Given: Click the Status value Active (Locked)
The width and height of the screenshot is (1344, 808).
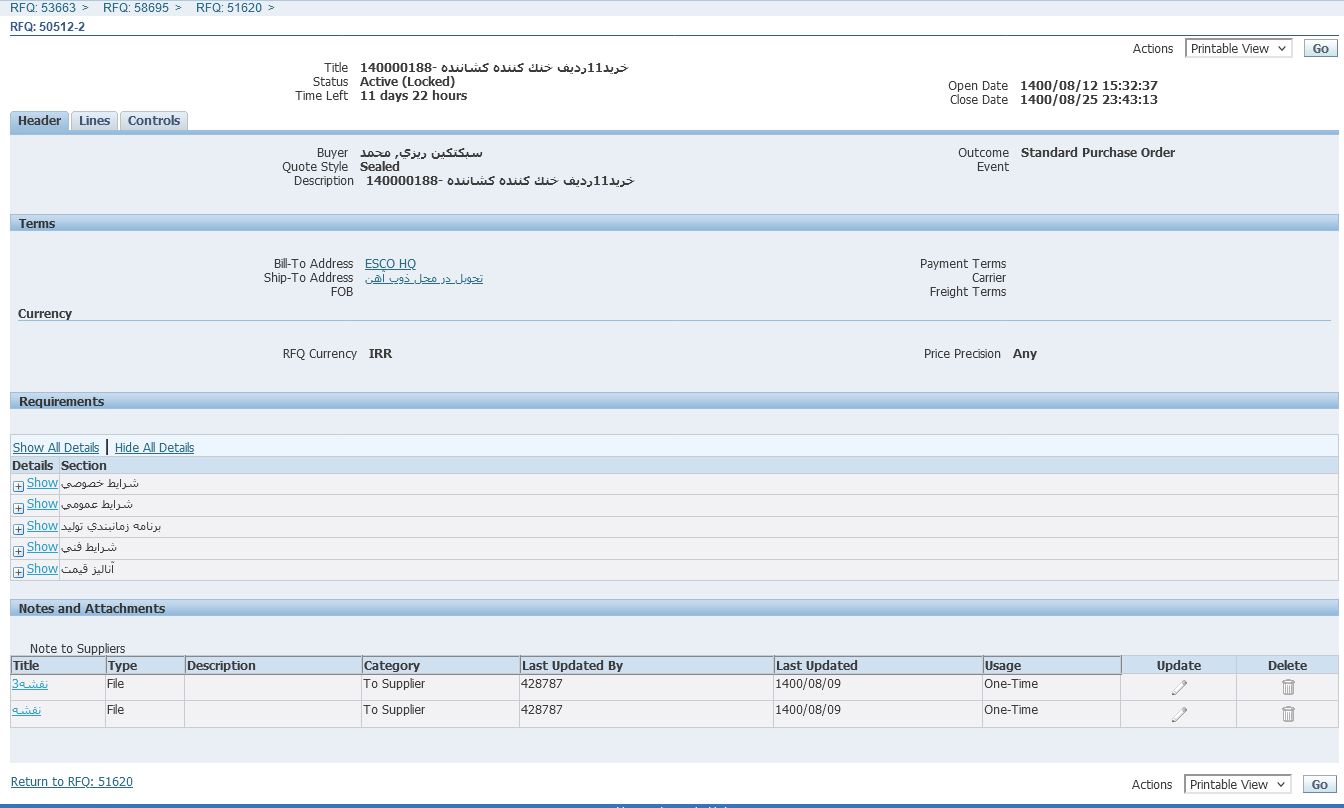Looking at the screenshot, I should point(407,82).
